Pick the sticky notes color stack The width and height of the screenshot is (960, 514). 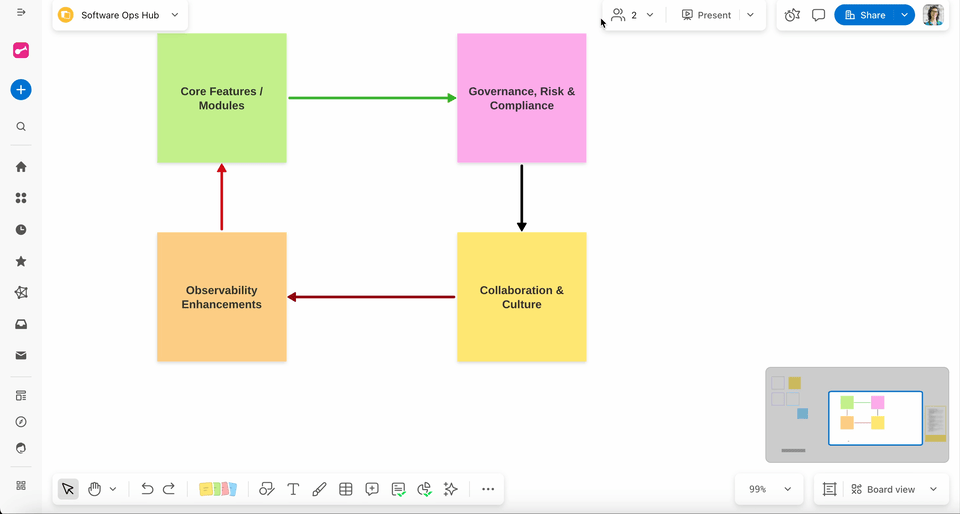pyautogui.click(x=218, y=489)
